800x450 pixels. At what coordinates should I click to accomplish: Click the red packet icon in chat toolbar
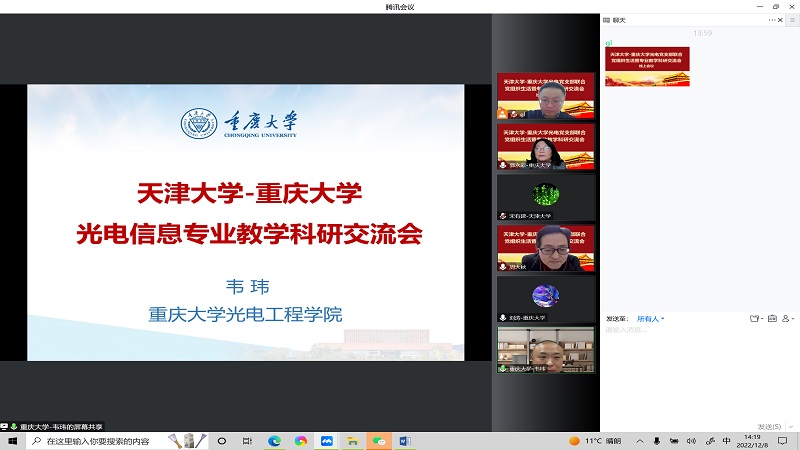click(773, 319)
